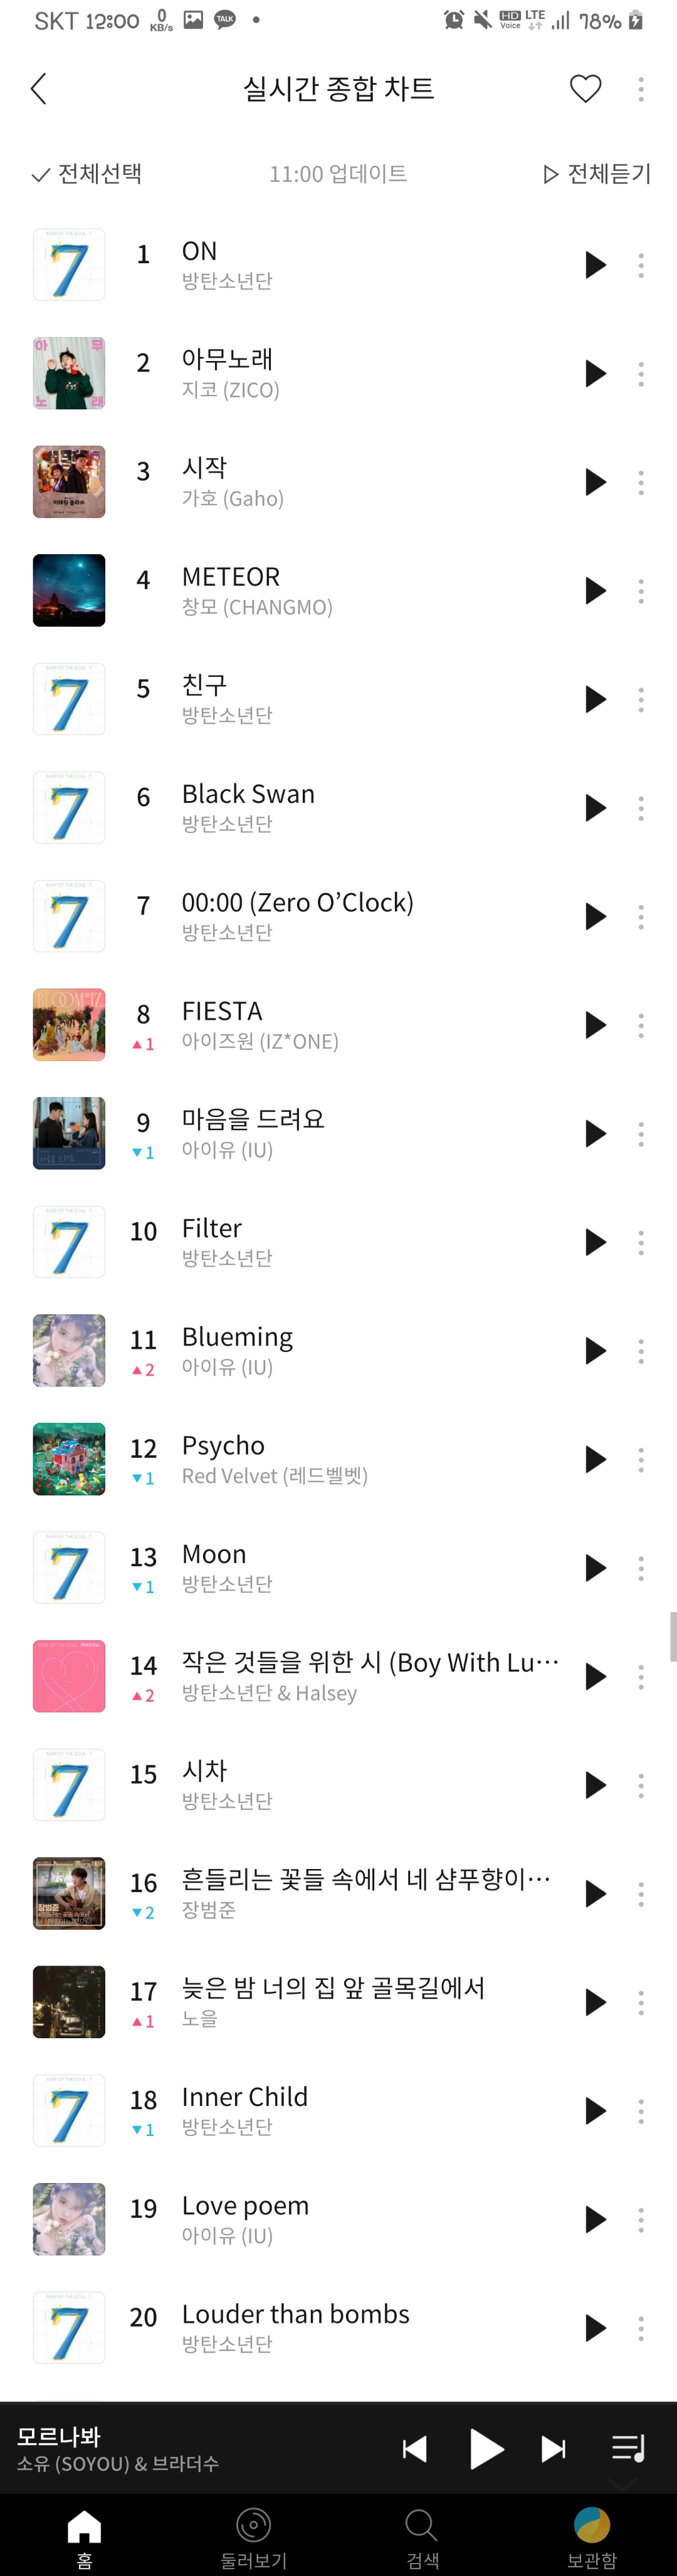
Task: Play the song ON by 방탄소년단
Action: 595,265
